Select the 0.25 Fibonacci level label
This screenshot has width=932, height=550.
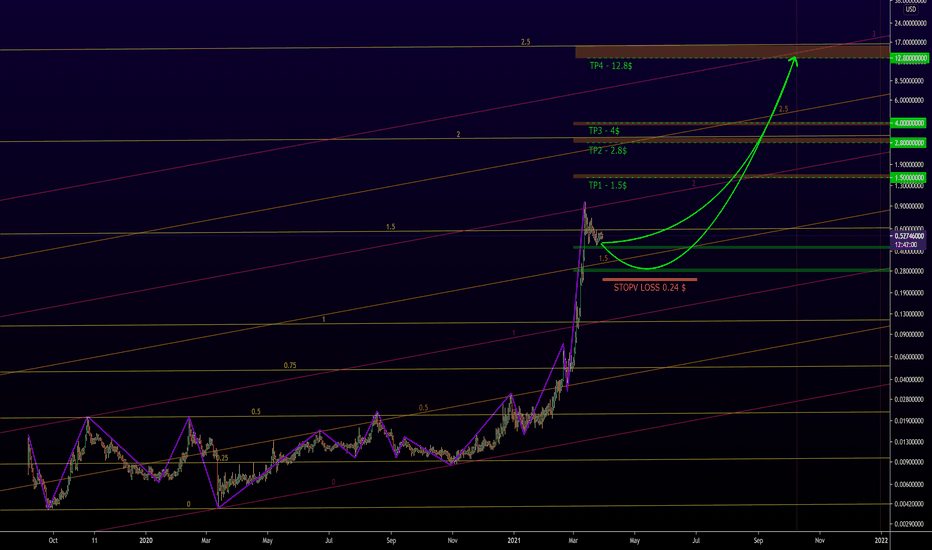tap(222, 458)
